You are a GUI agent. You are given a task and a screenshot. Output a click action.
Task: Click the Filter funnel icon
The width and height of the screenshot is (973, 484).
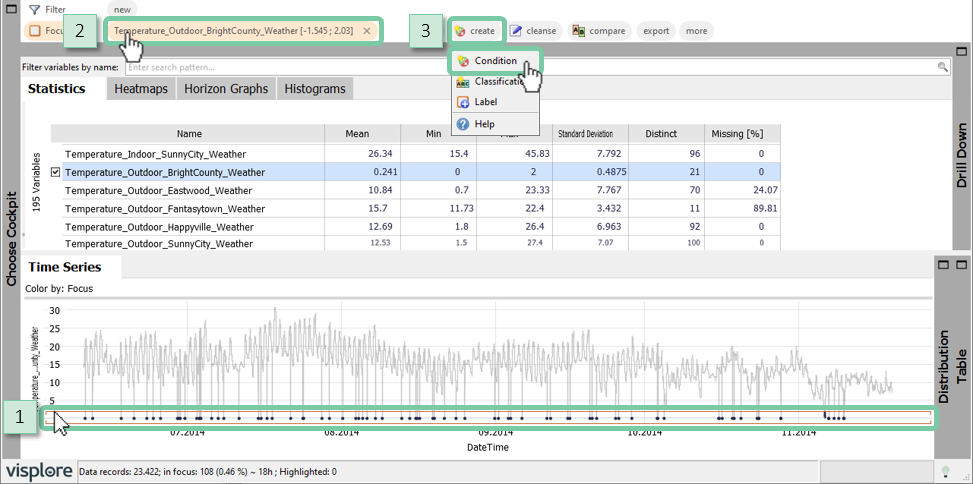click(x=34, y=9)
